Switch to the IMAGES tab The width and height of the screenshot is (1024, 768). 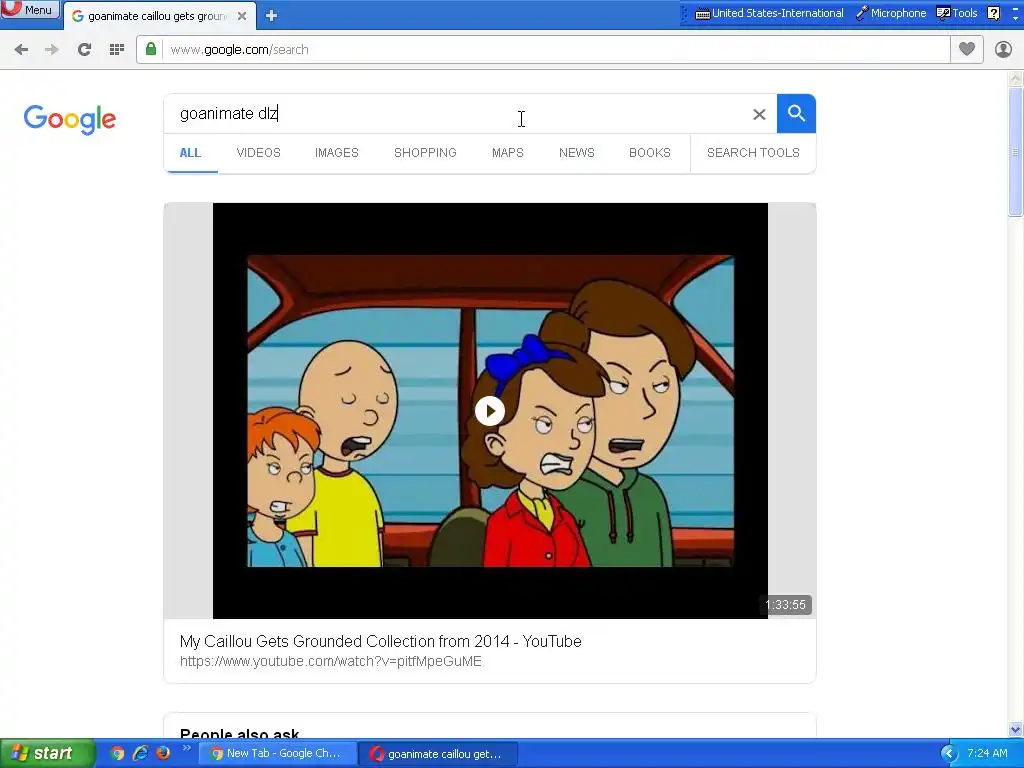click(337, 153)
